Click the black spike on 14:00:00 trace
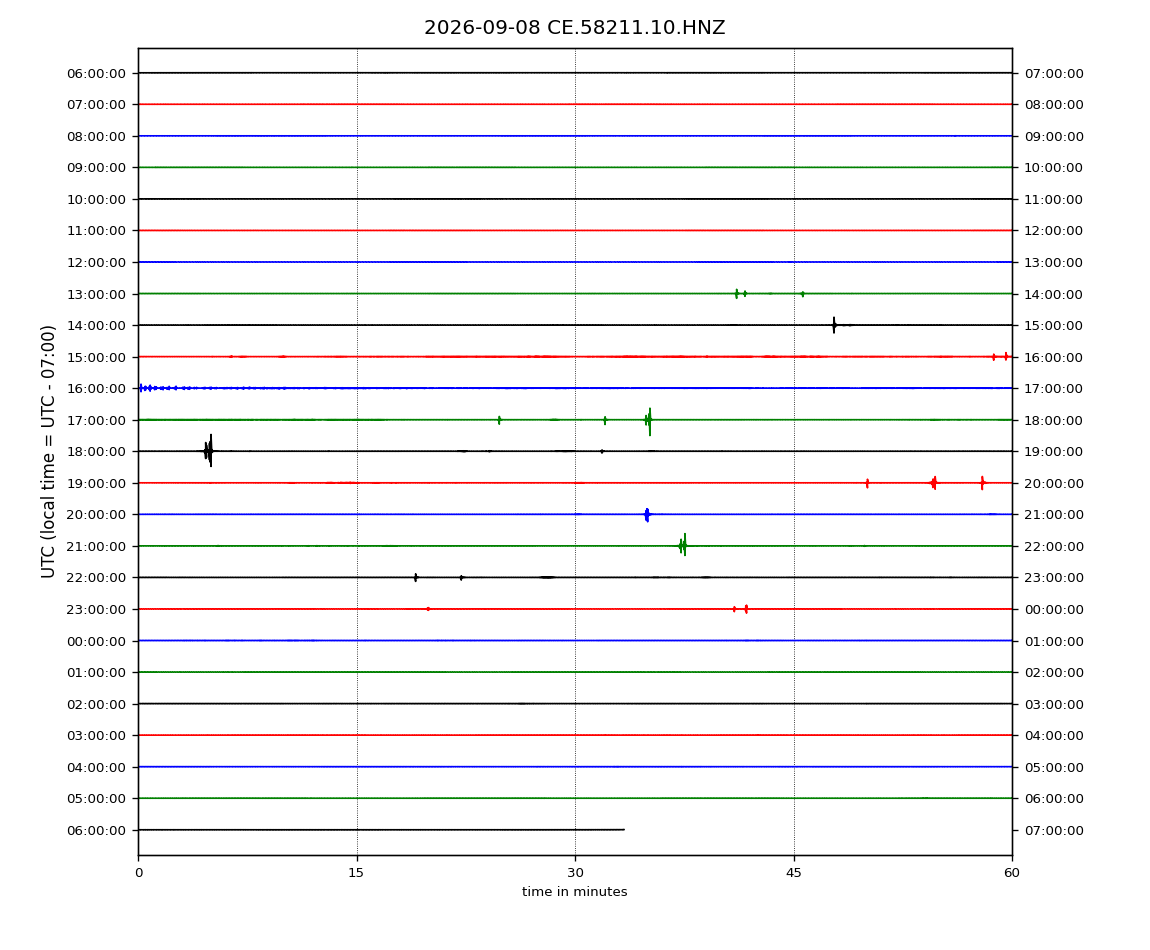 (834, 325)
